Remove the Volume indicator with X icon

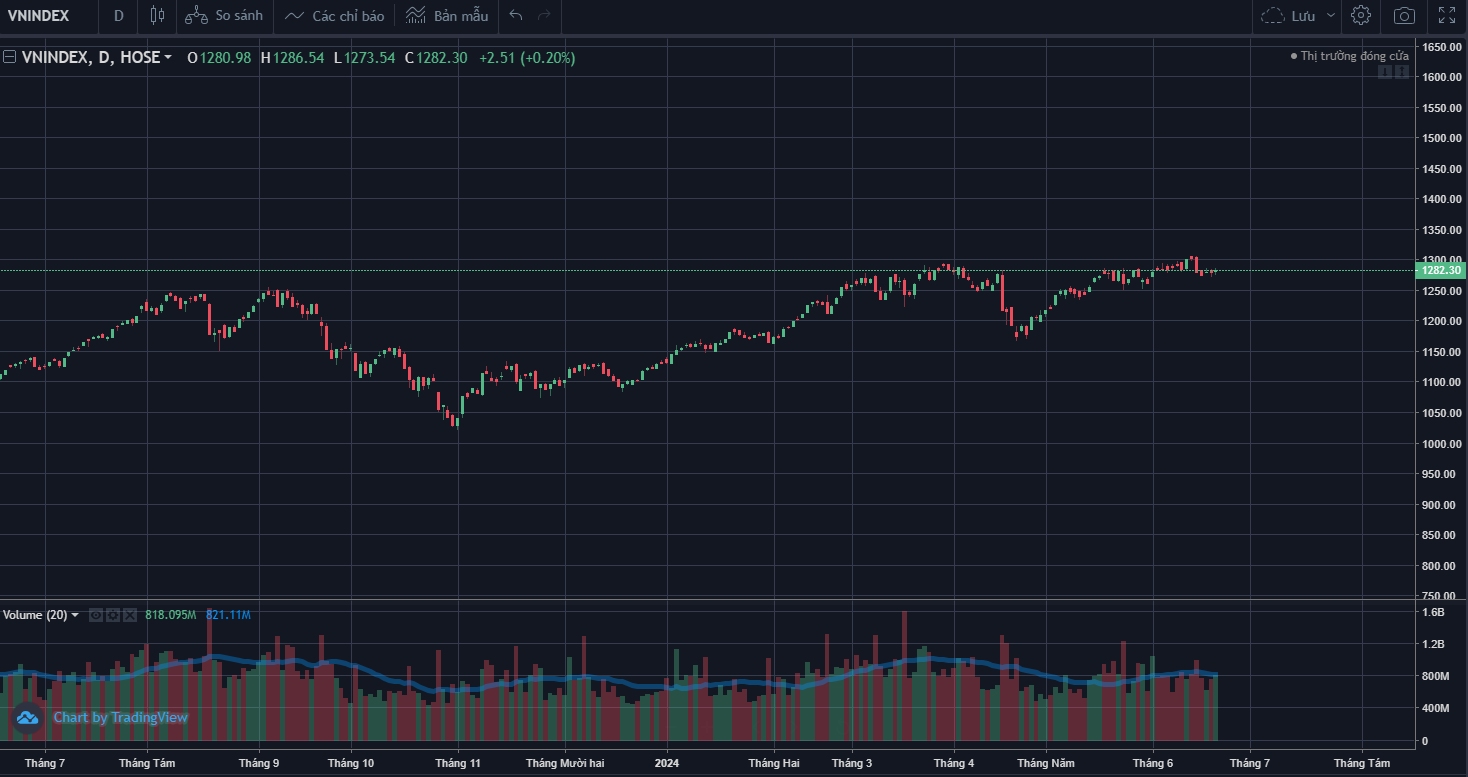coord(130,615)
